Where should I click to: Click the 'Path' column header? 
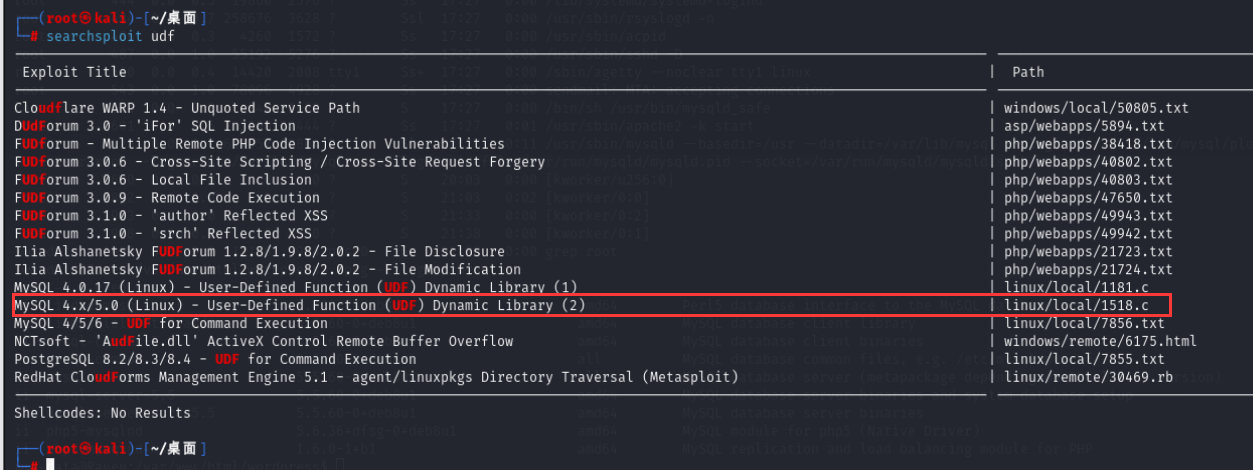click(1028, 72)
